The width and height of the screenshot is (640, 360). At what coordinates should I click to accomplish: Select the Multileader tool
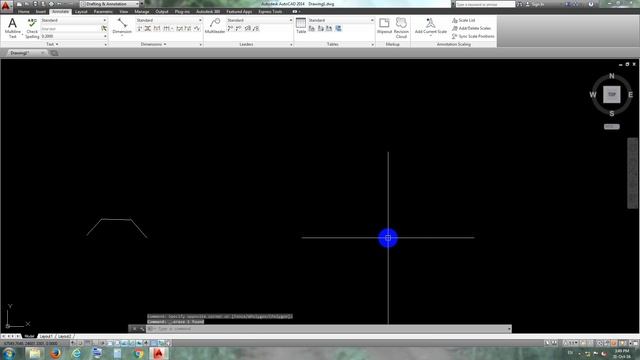tap(215, 26)
